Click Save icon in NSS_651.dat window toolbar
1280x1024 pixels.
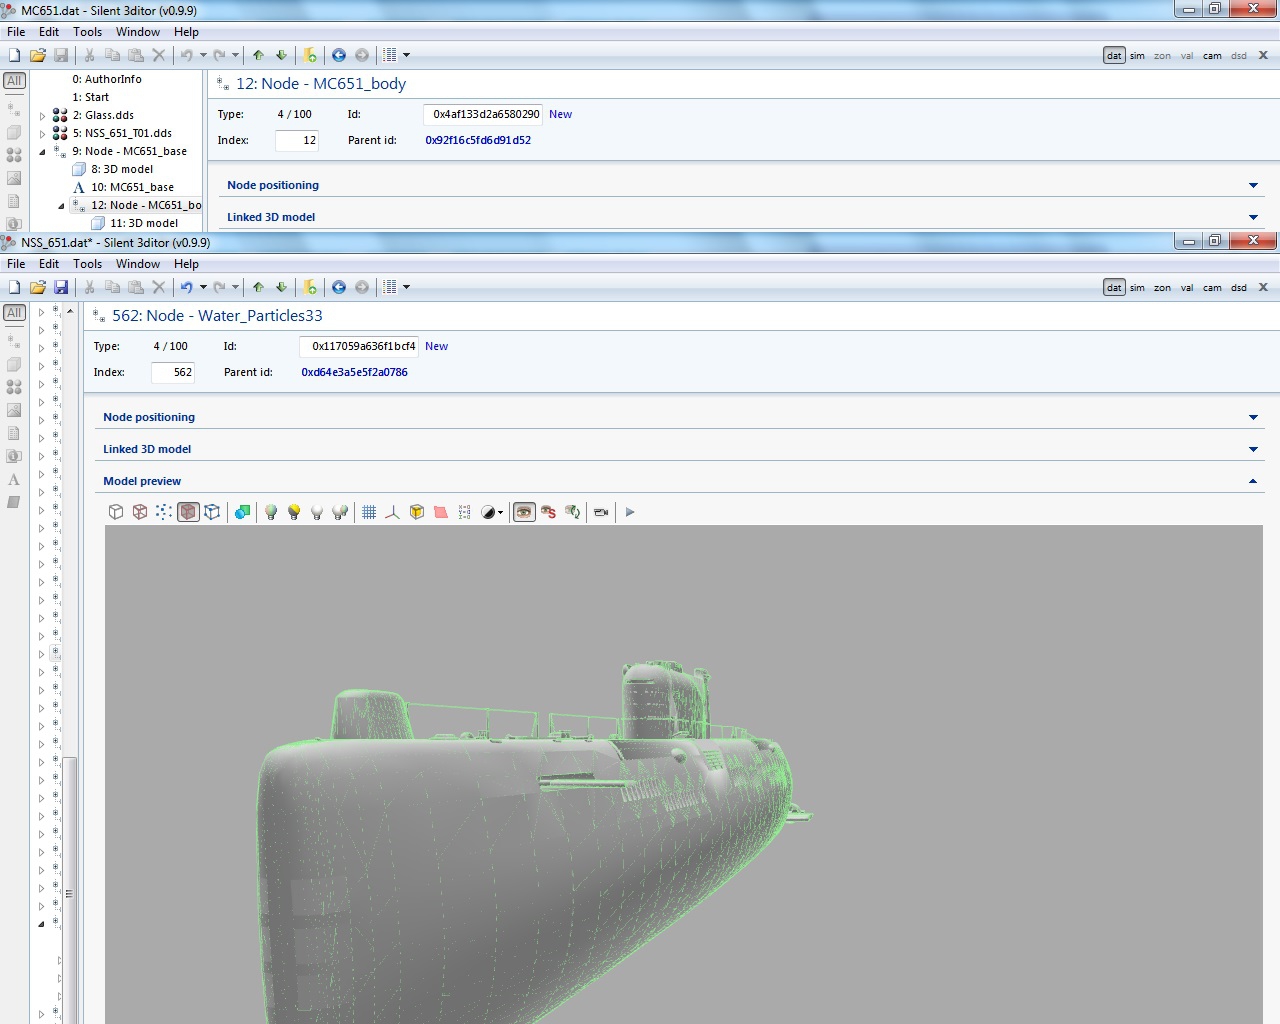pos(61,287)
